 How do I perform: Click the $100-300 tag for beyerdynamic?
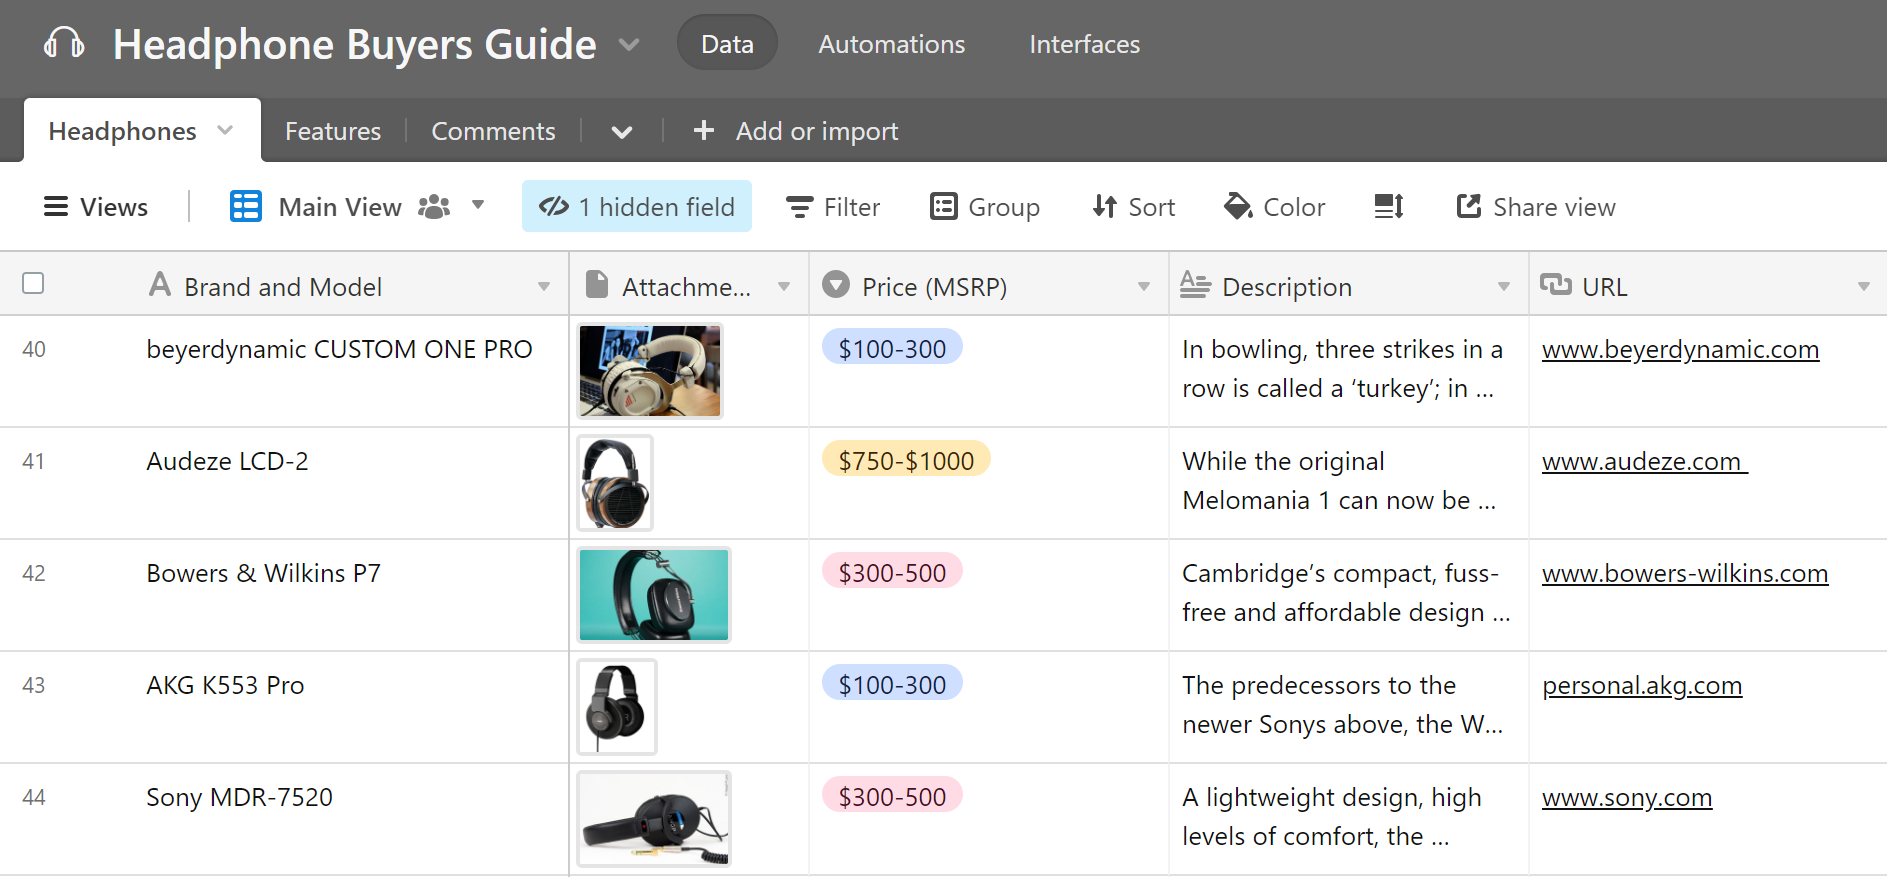point(892,348)
